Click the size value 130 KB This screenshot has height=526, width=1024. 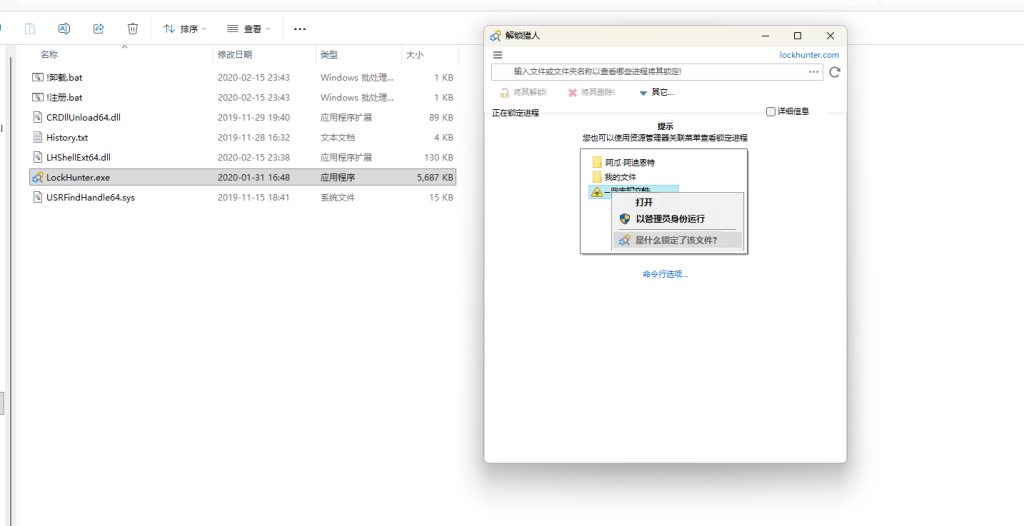438,157
